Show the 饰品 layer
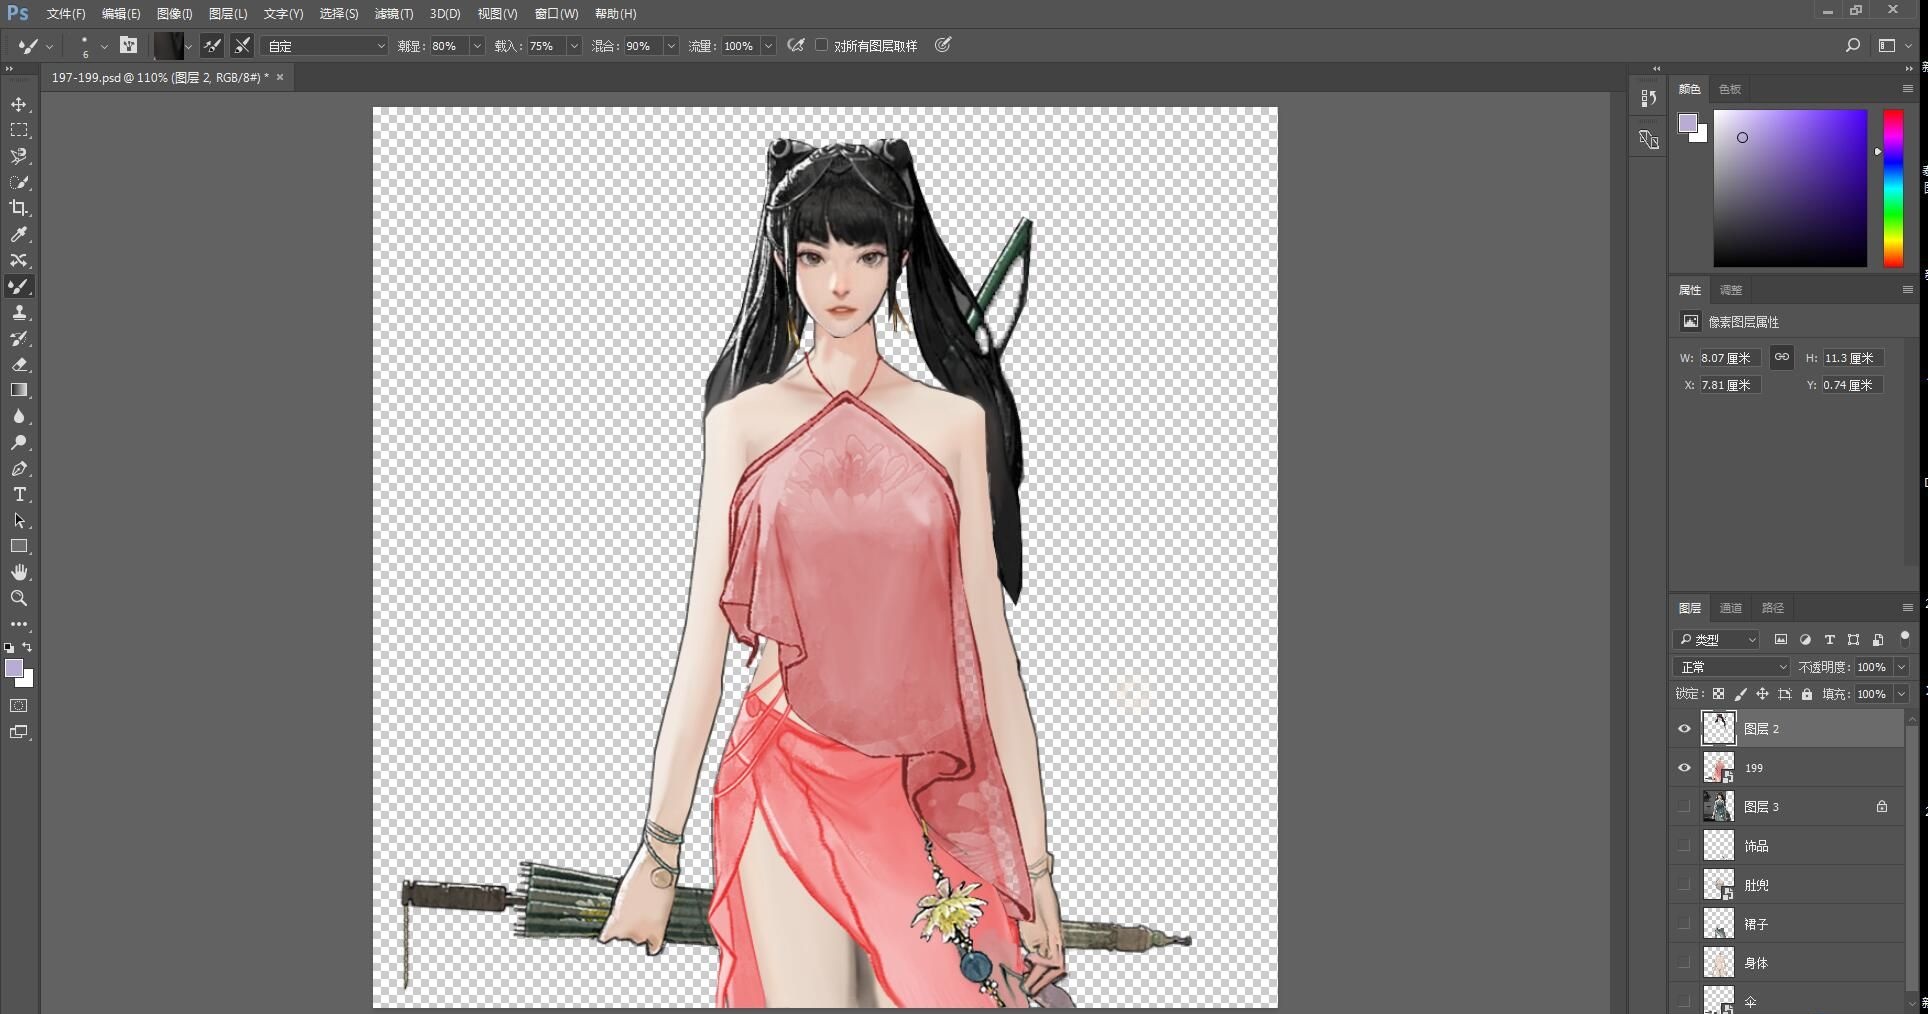This screenshot has width=1928, height=1014. (1684, 846)
